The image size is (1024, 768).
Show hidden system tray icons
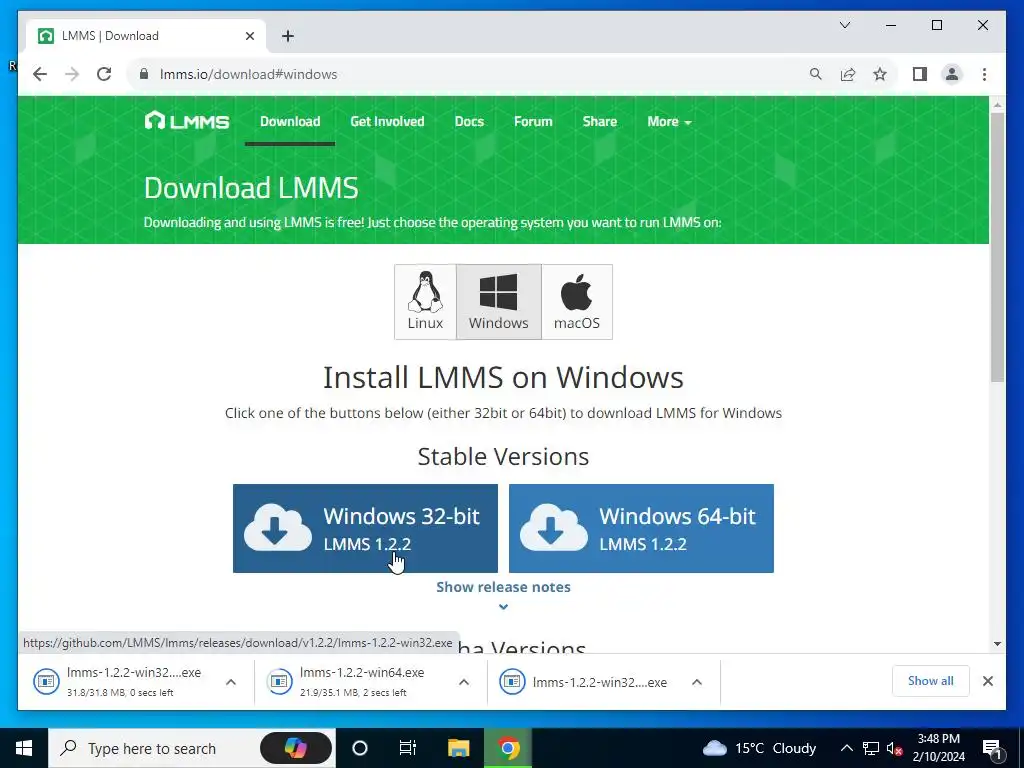[846, 748]
